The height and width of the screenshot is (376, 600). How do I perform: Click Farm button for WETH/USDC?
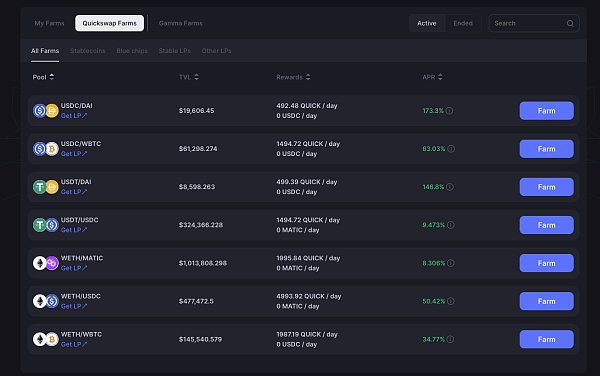546,301
